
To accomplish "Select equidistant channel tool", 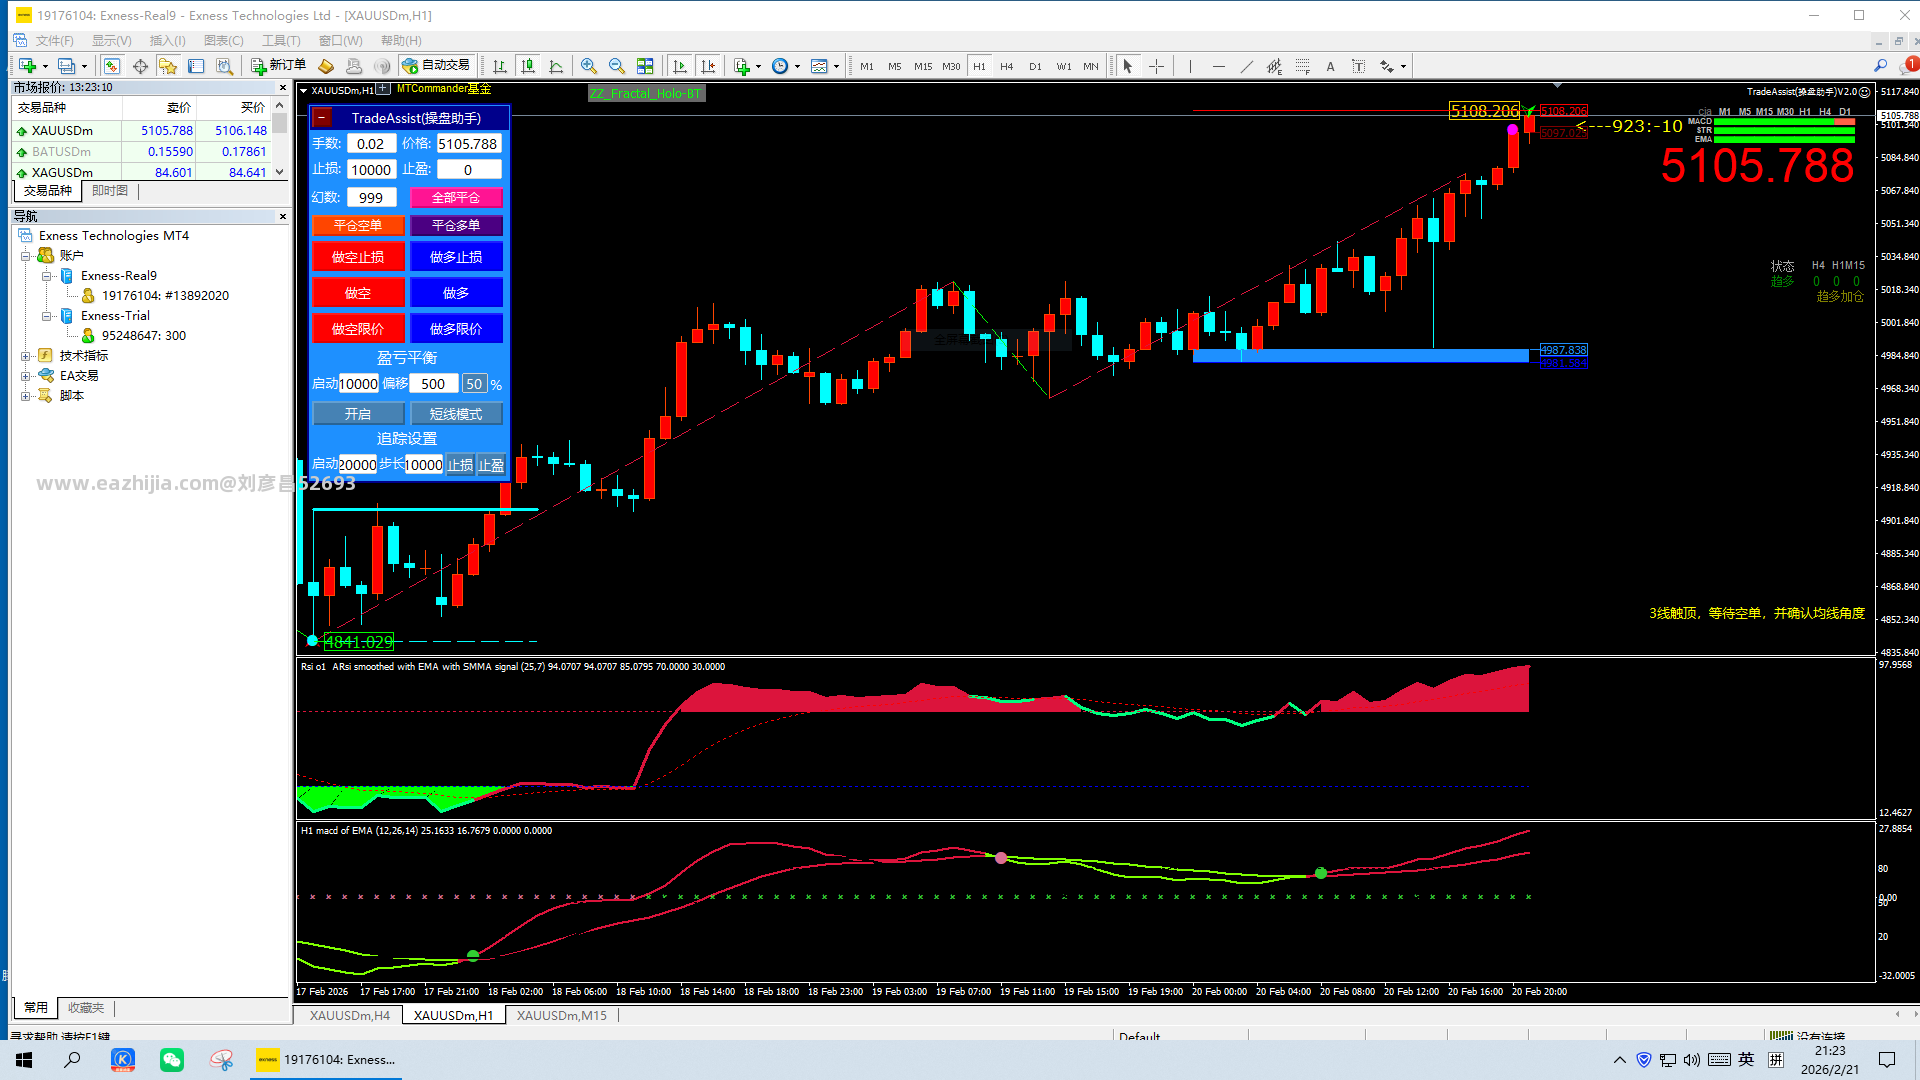I will (1274, 66).
